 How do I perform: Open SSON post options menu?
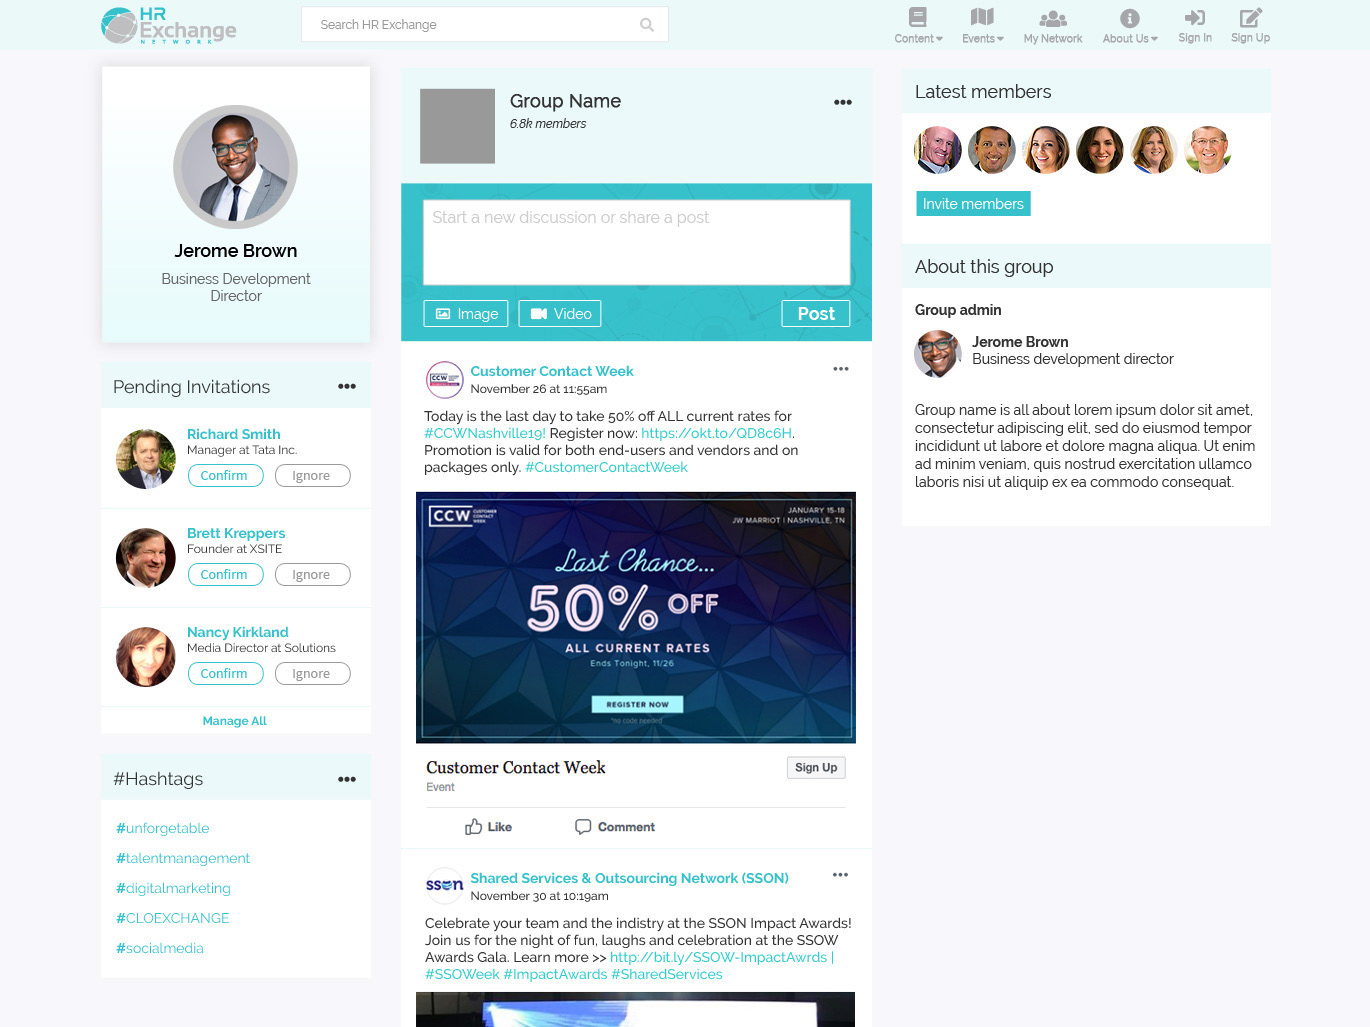tap(841, 875)
